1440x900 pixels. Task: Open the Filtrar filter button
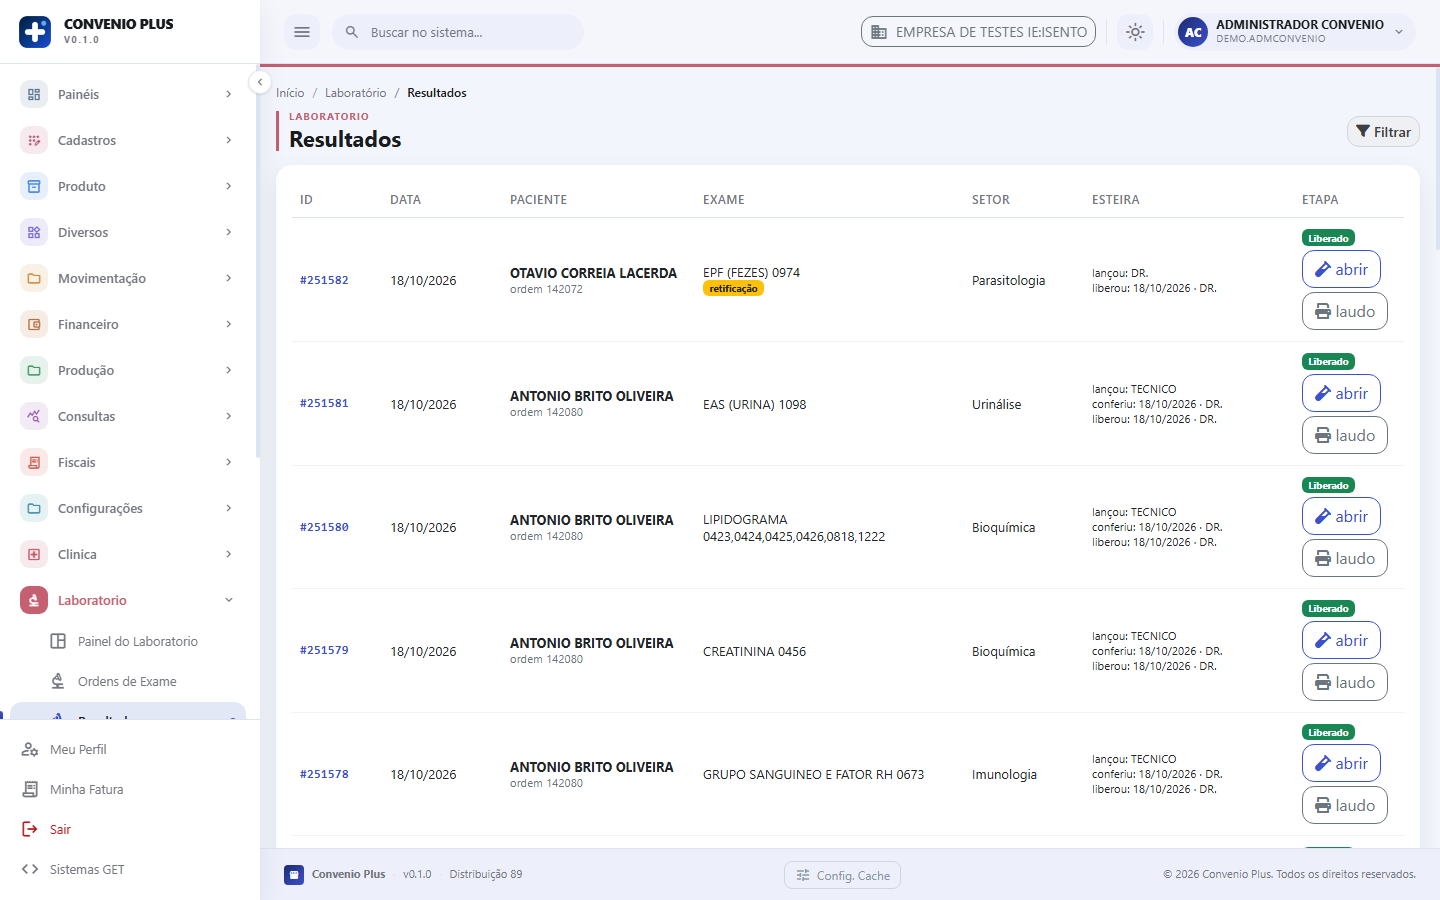pos(1383,132)
